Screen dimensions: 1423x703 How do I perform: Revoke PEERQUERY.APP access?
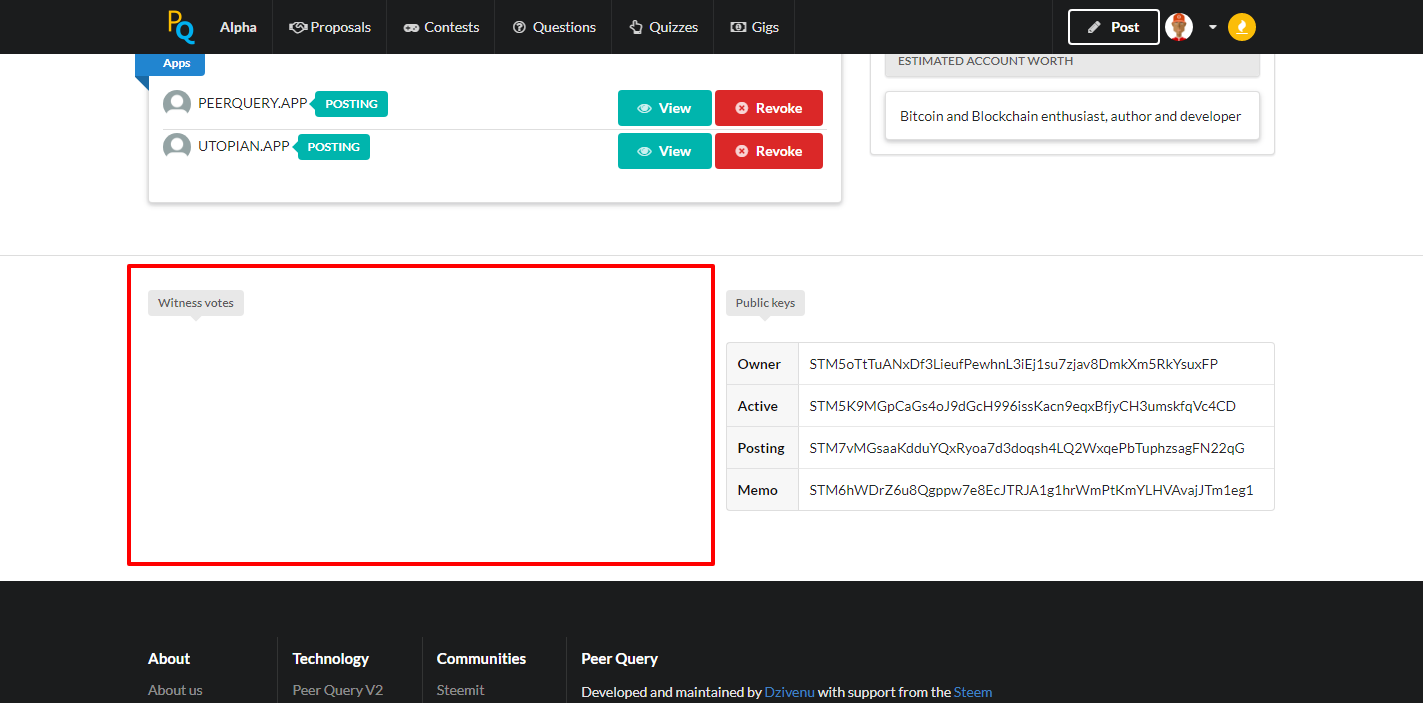click(769, 108)
